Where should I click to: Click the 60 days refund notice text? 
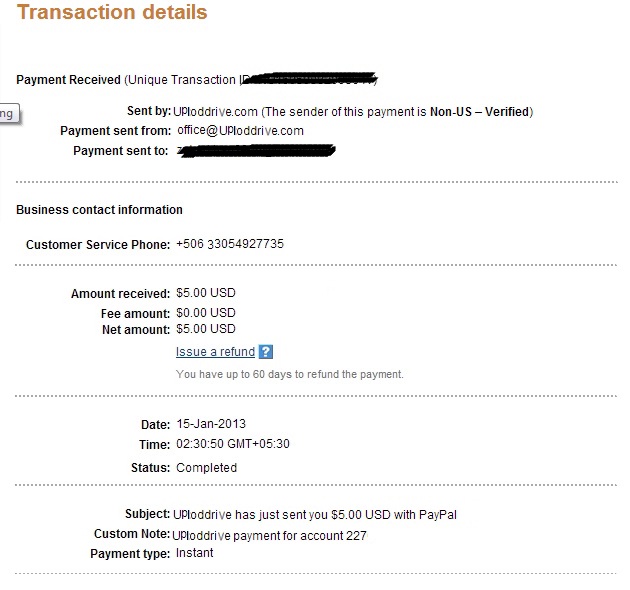coord(289,375)
